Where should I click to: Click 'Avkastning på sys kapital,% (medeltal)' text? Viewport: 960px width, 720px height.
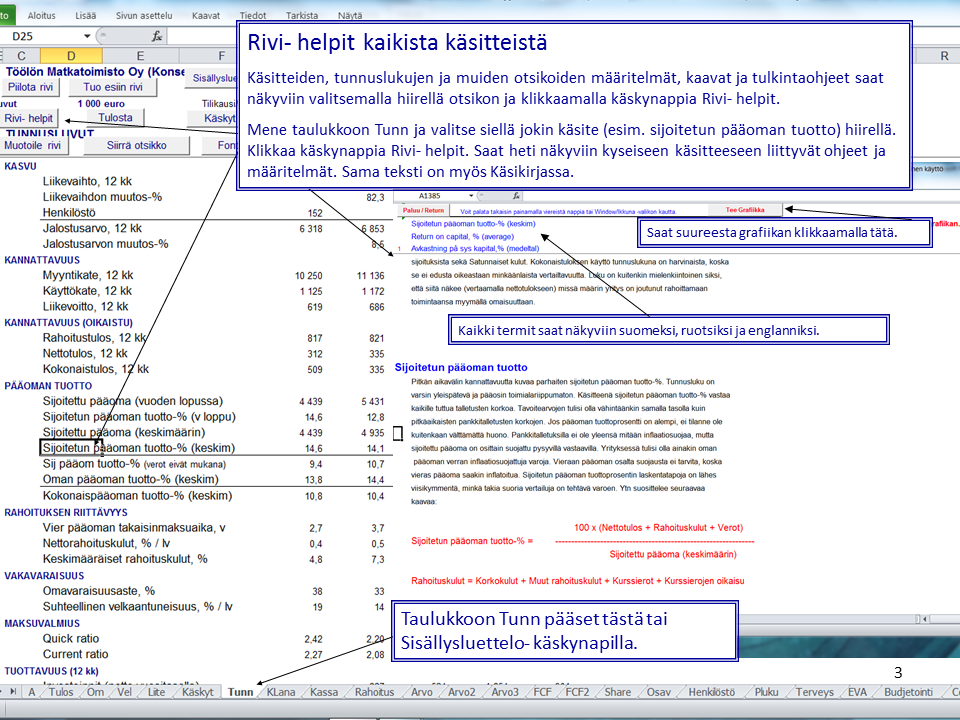475,249
